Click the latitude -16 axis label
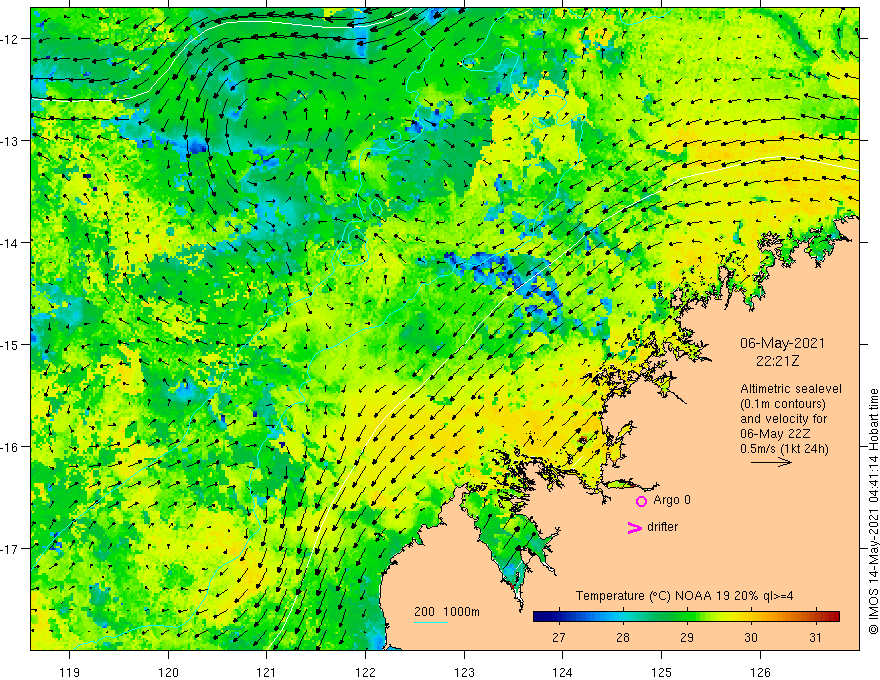Viewport: 880px width, 680px height. (x=11, y=447)
